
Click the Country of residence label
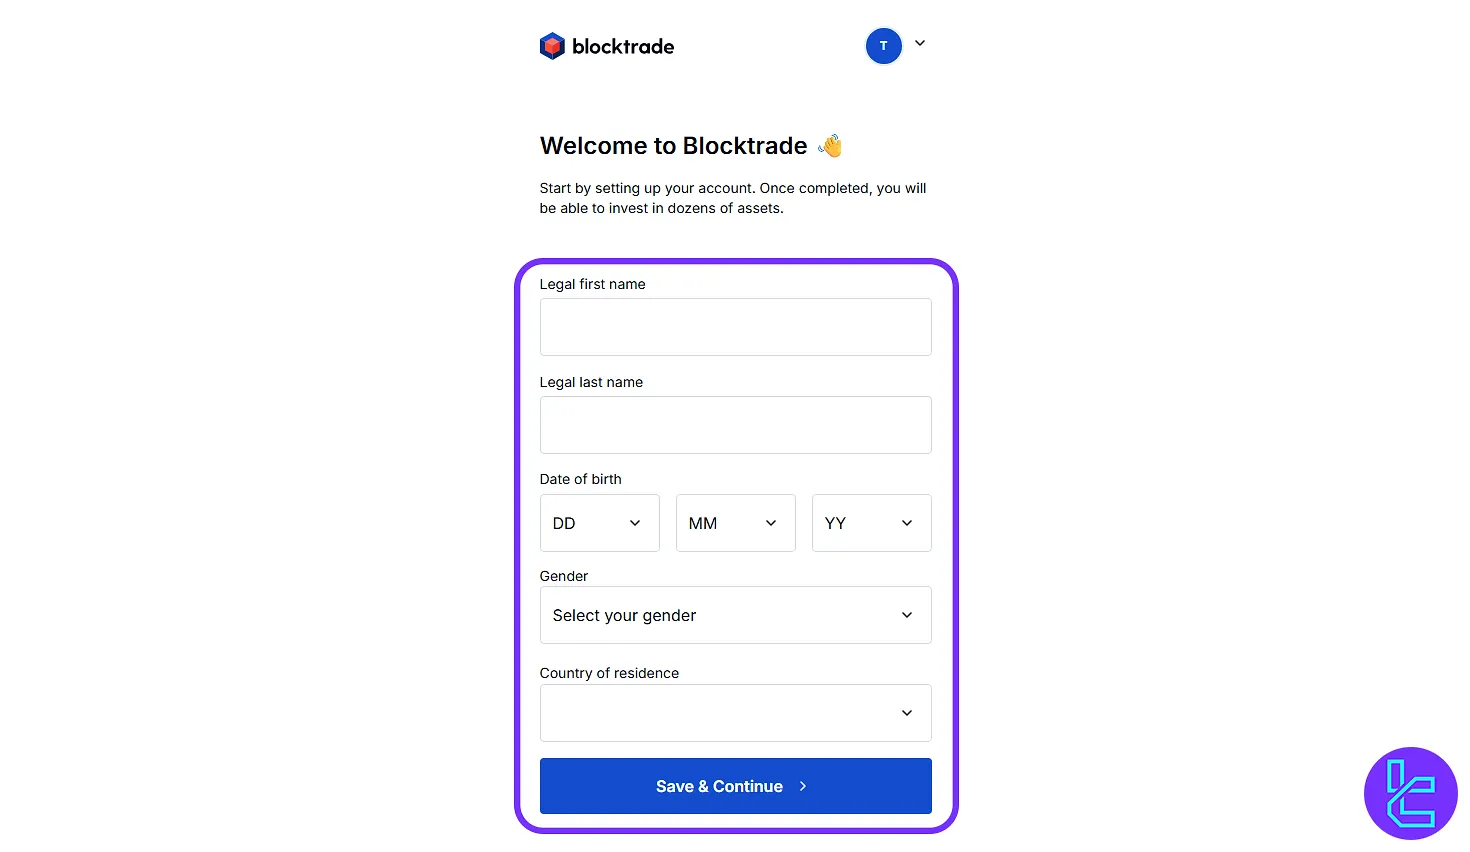[609, 673]
